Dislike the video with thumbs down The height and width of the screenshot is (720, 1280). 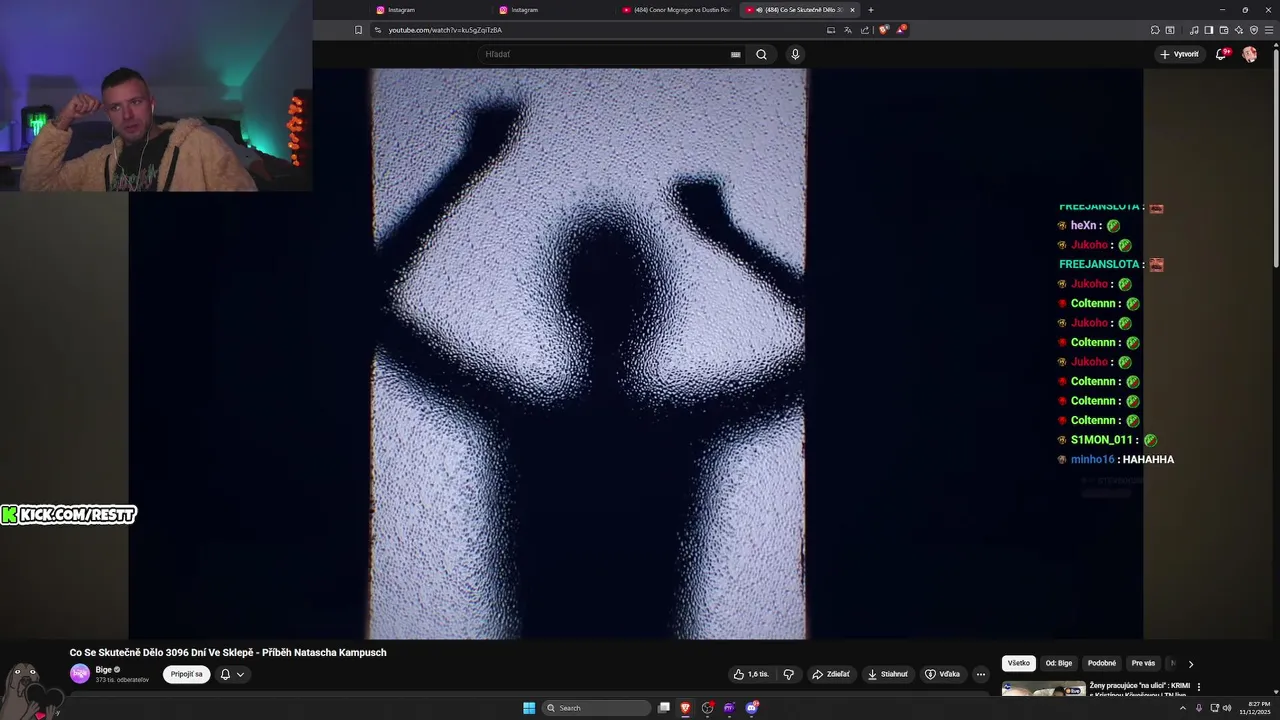(789, 674)
